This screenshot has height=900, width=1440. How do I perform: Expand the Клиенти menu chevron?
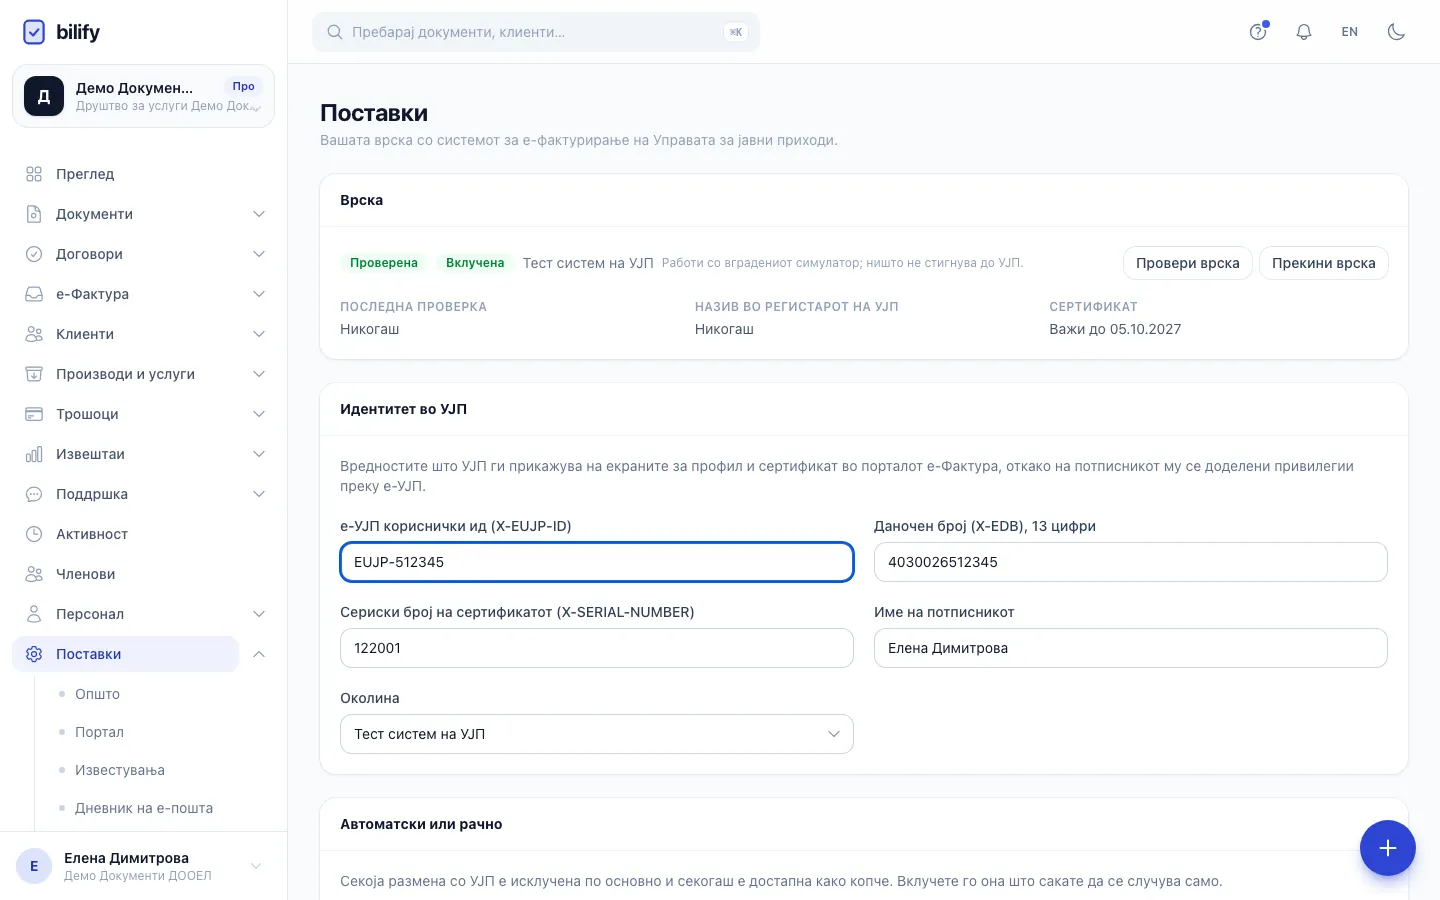pyautogui.click(x=259, y=334)
